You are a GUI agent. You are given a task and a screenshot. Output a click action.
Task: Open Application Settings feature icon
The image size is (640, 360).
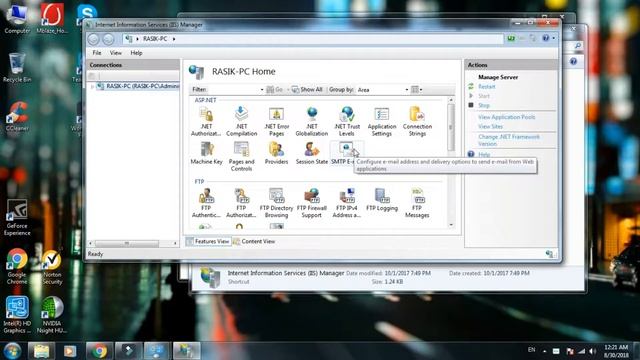coord(382,121)
